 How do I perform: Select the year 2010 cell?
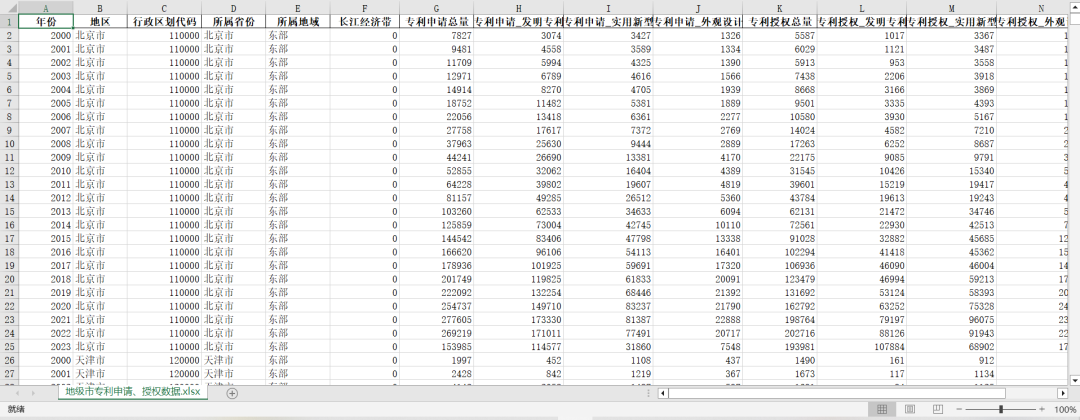45,171
